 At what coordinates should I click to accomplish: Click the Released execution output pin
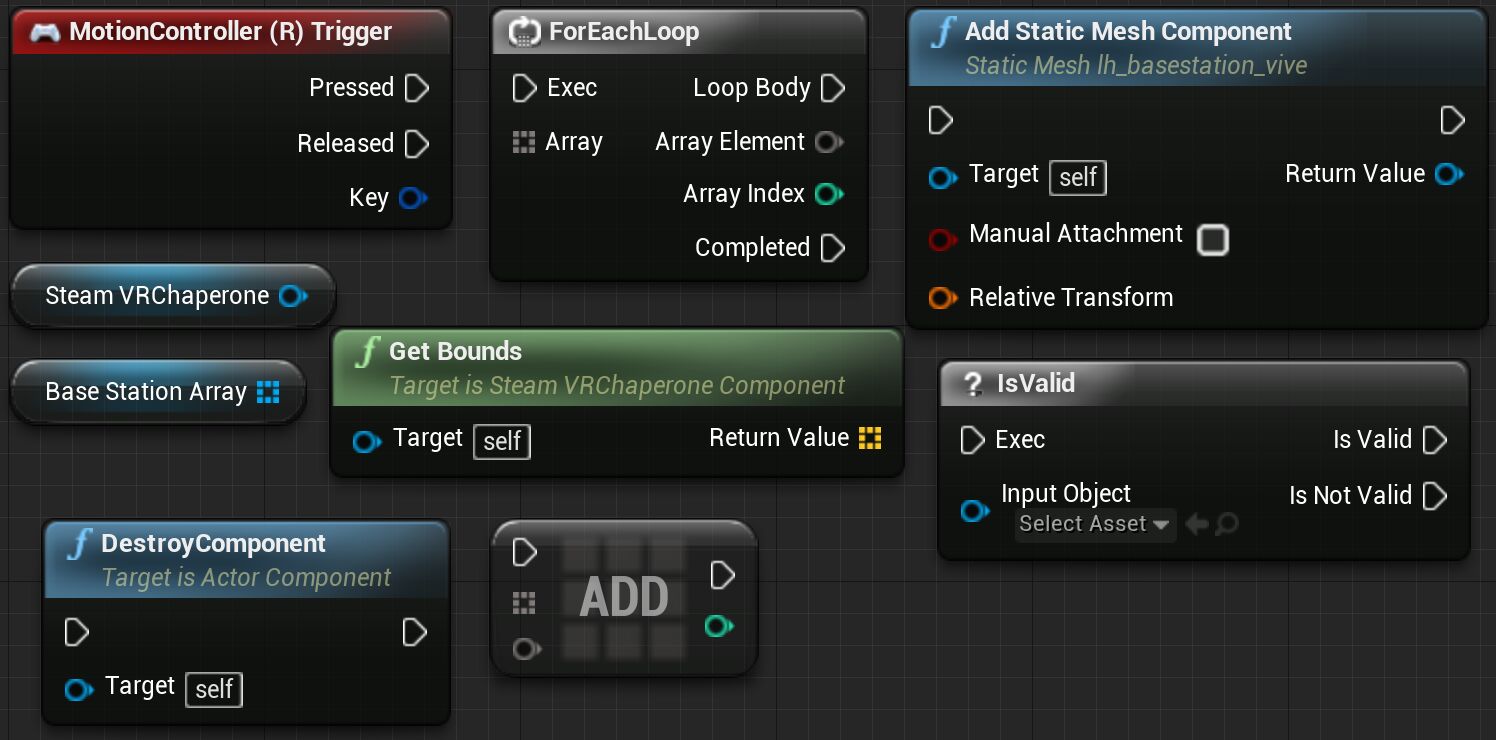(417, 144)
